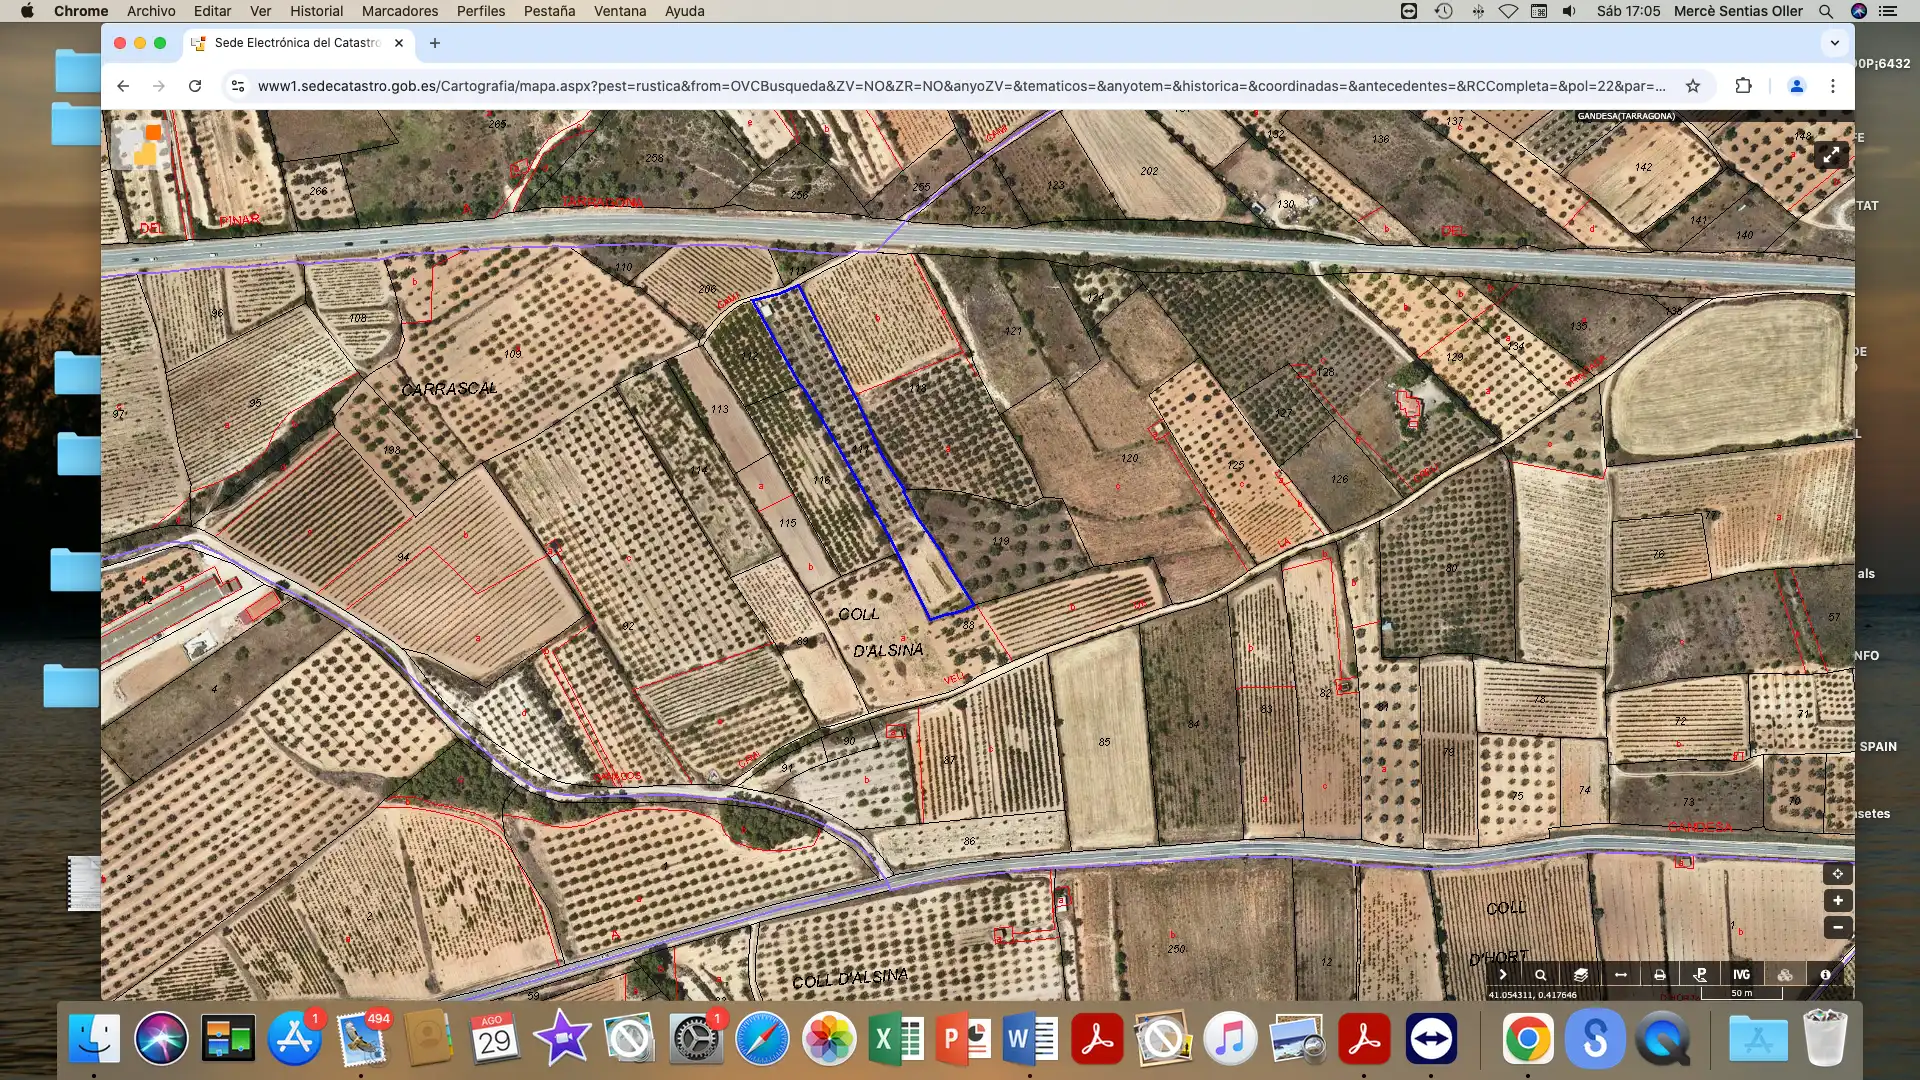Screen dimensions: 1920x1080
Task: Click the IVG button in map toolbar
Action: (1742, 975)
